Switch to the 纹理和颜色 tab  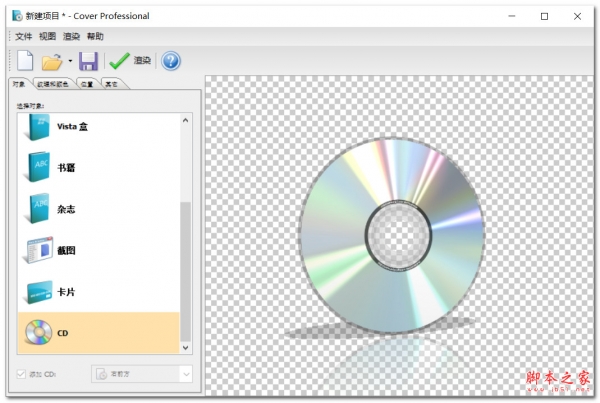coord(53,84)
